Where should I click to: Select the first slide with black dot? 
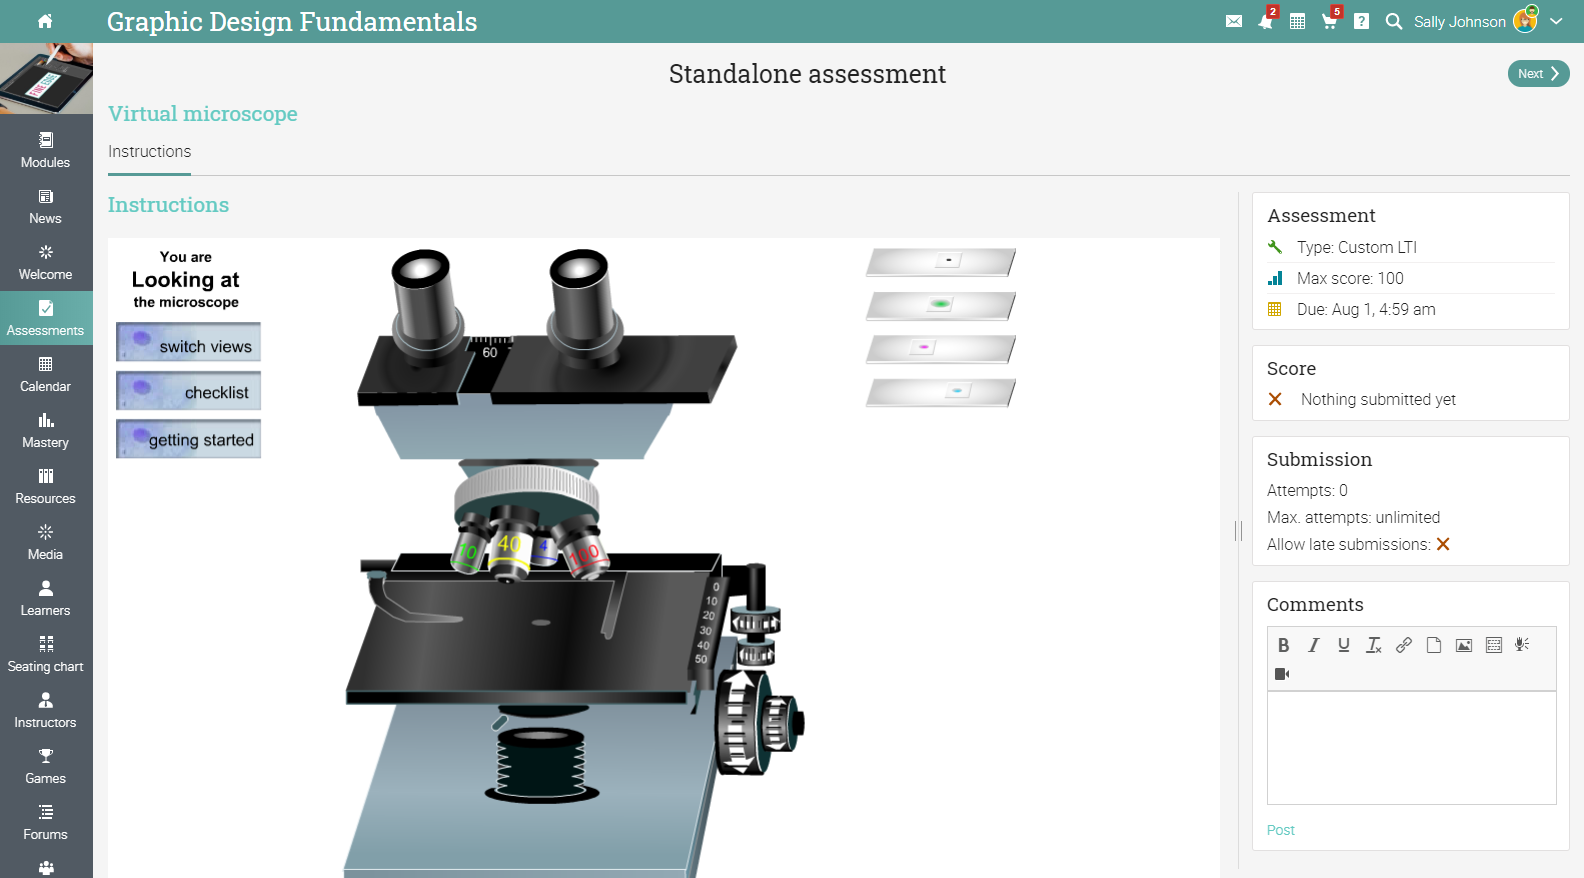941,262
